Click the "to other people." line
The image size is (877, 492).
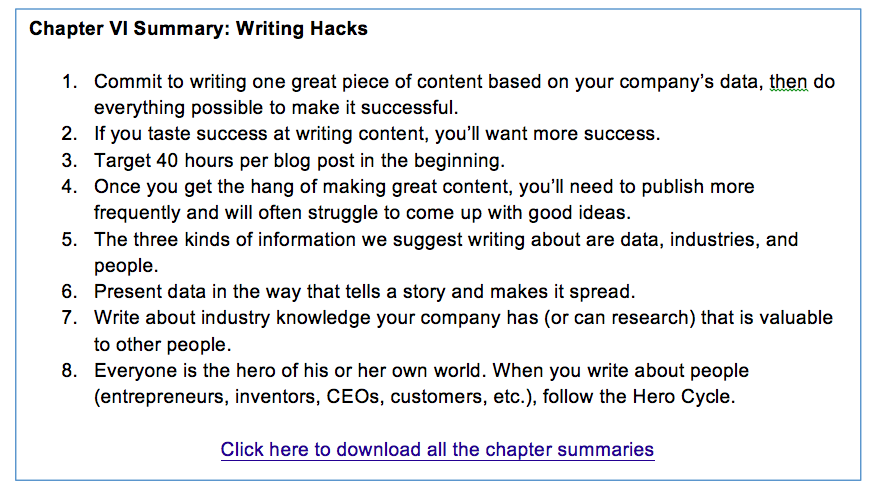point(162,345)
